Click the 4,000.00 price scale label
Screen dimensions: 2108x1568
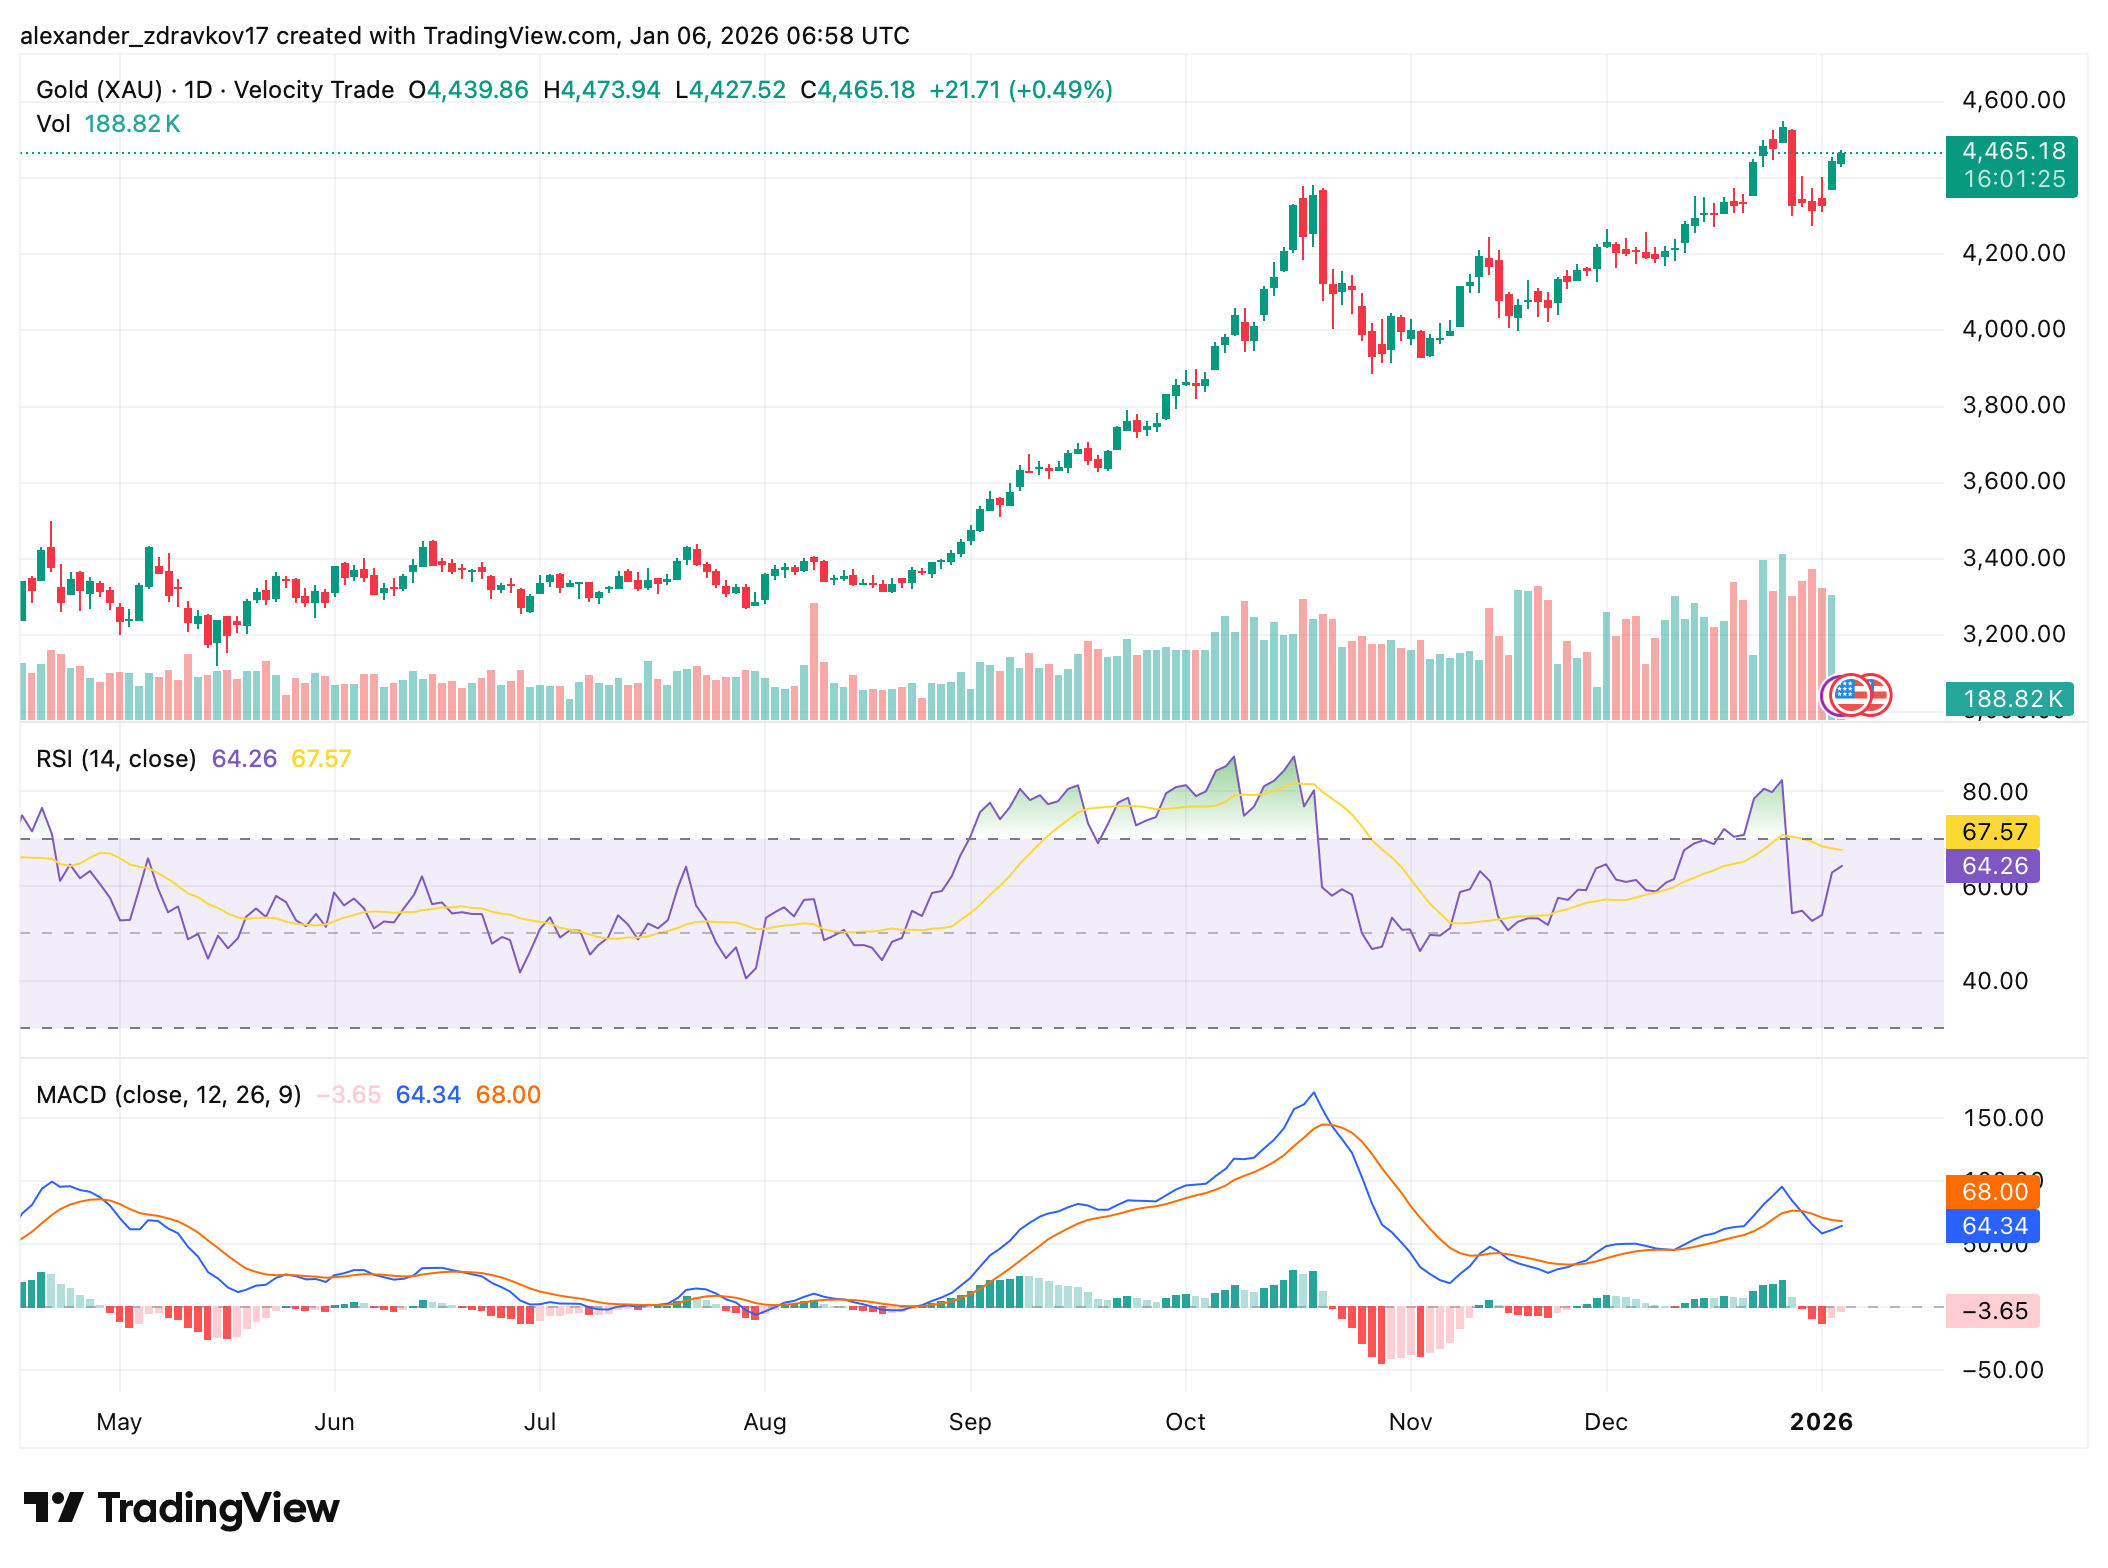tap(2013, 329)
